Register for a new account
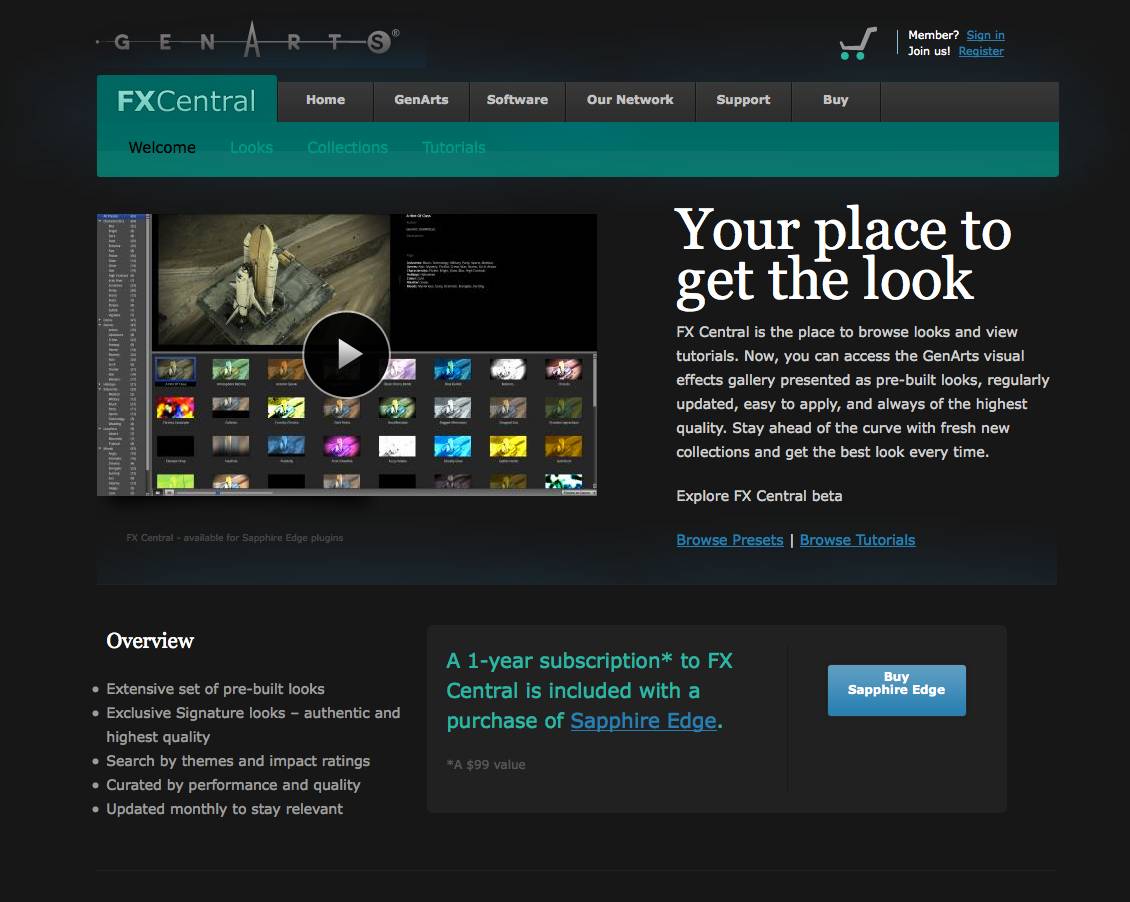This screenshot has width=1130, height=902. click(x=981, y=51)
